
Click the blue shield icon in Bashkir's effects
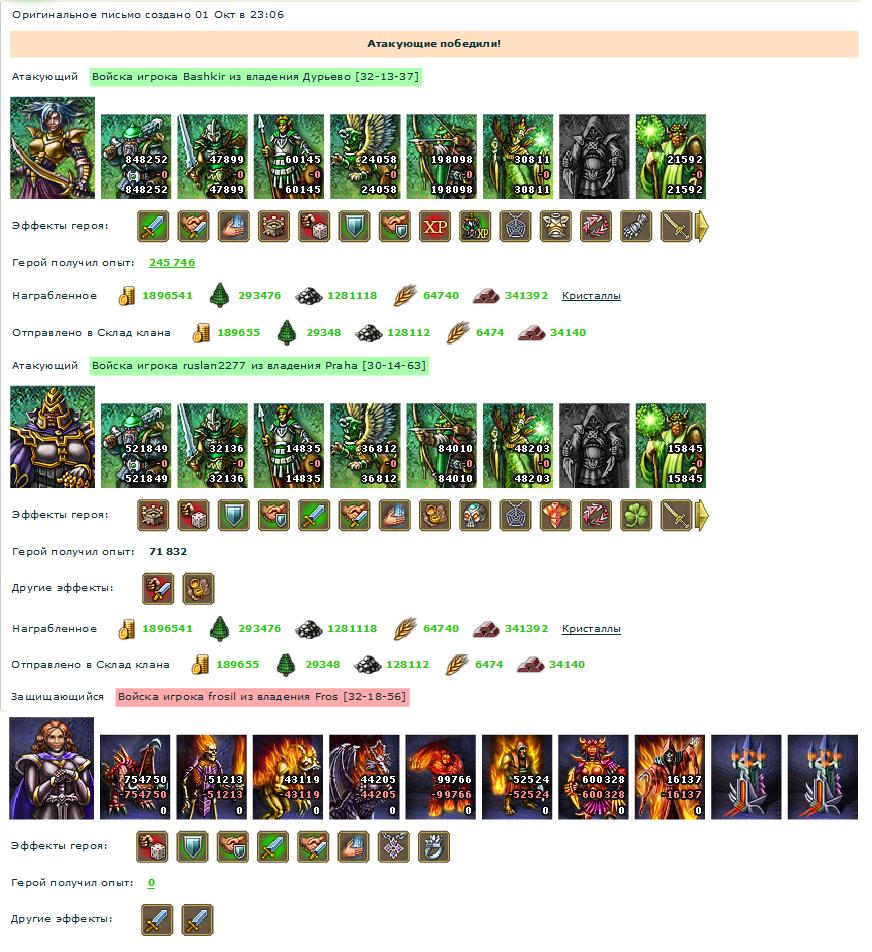(x=354, y=226)
